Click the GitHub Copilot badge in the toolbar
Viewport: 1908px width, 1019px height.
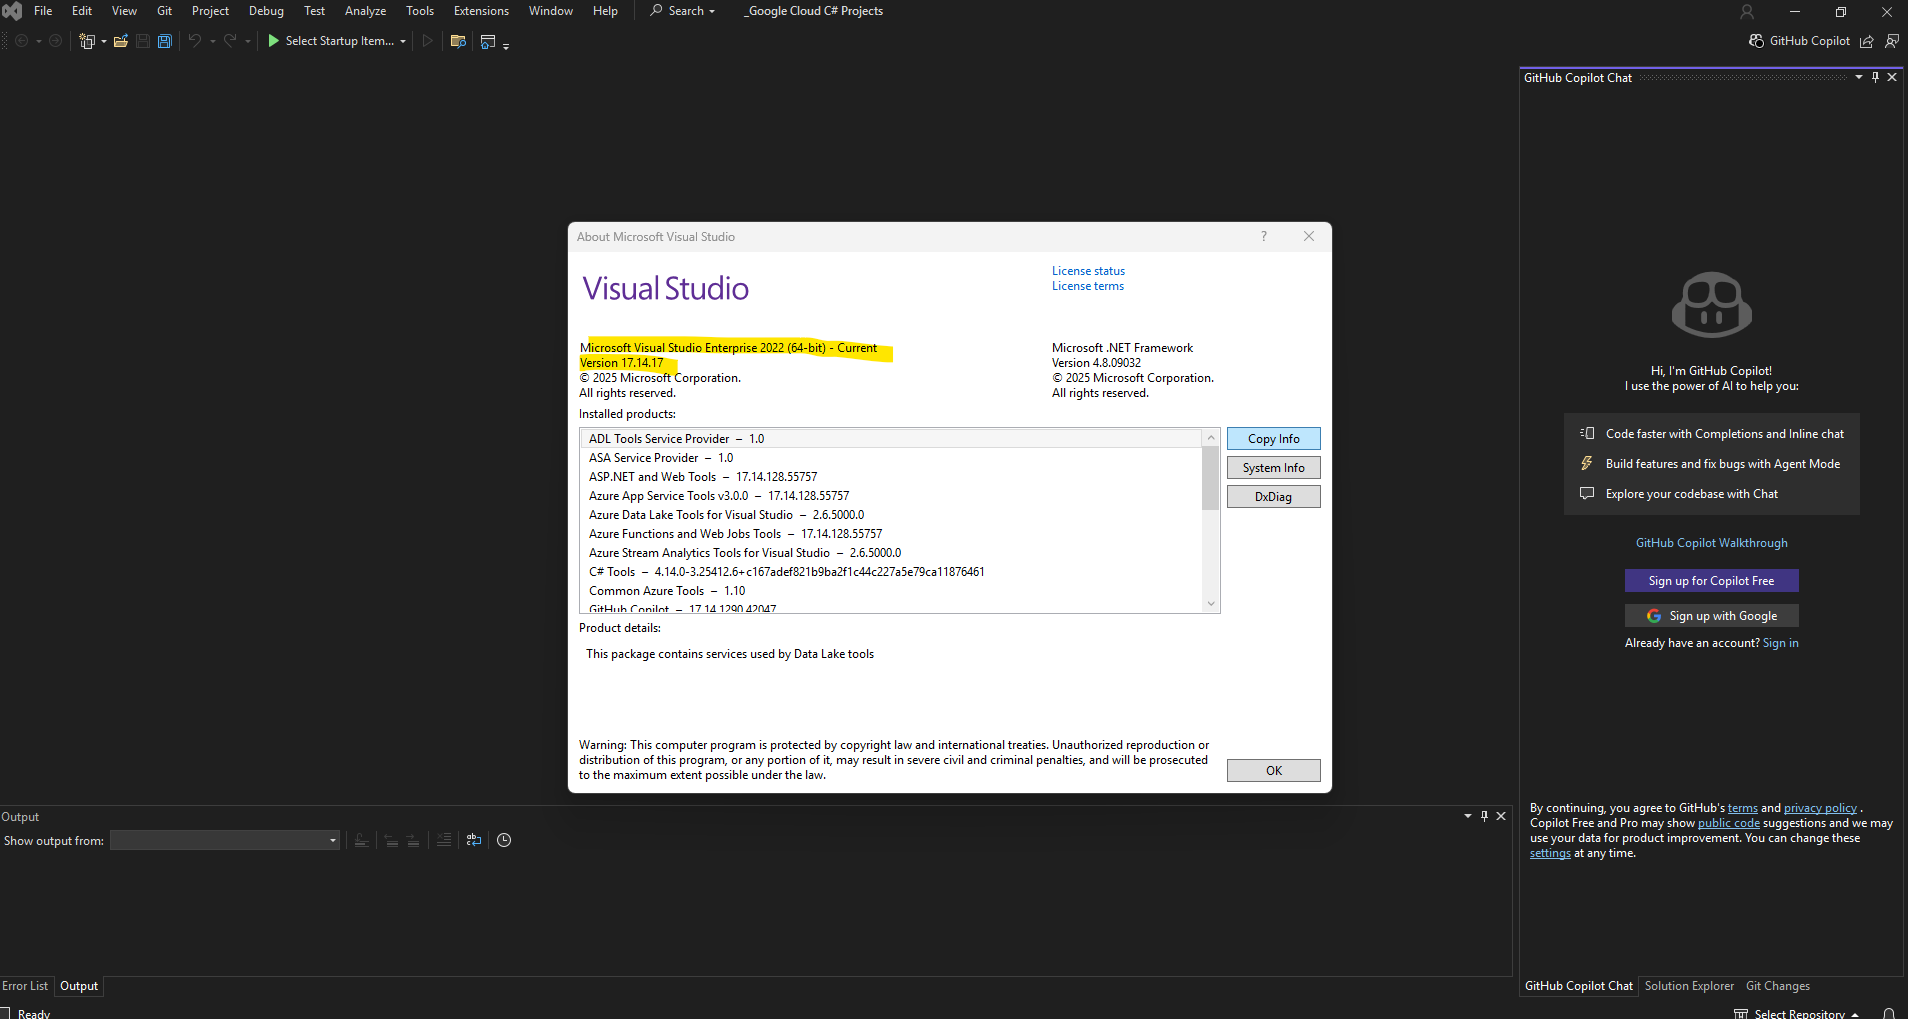pyautogui.click(x=1799, y=41)
